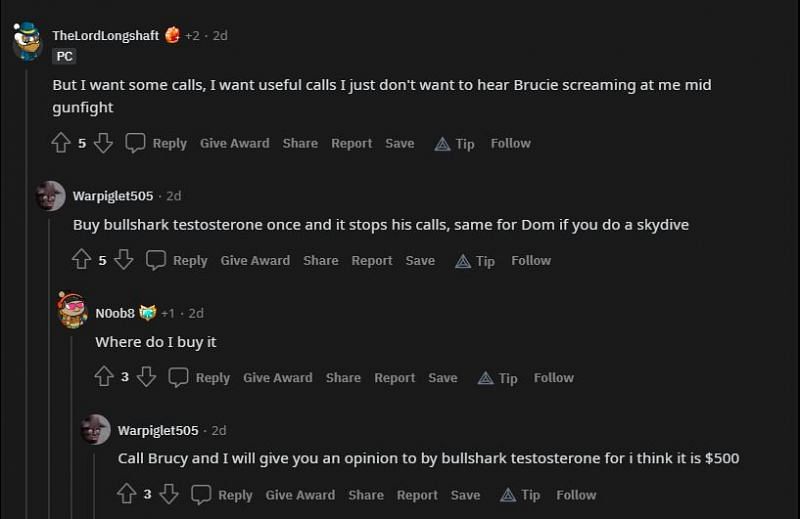The image size is (800, 519).
Task: Save TheLordLongshaft's comment
Action: point(400,143)
